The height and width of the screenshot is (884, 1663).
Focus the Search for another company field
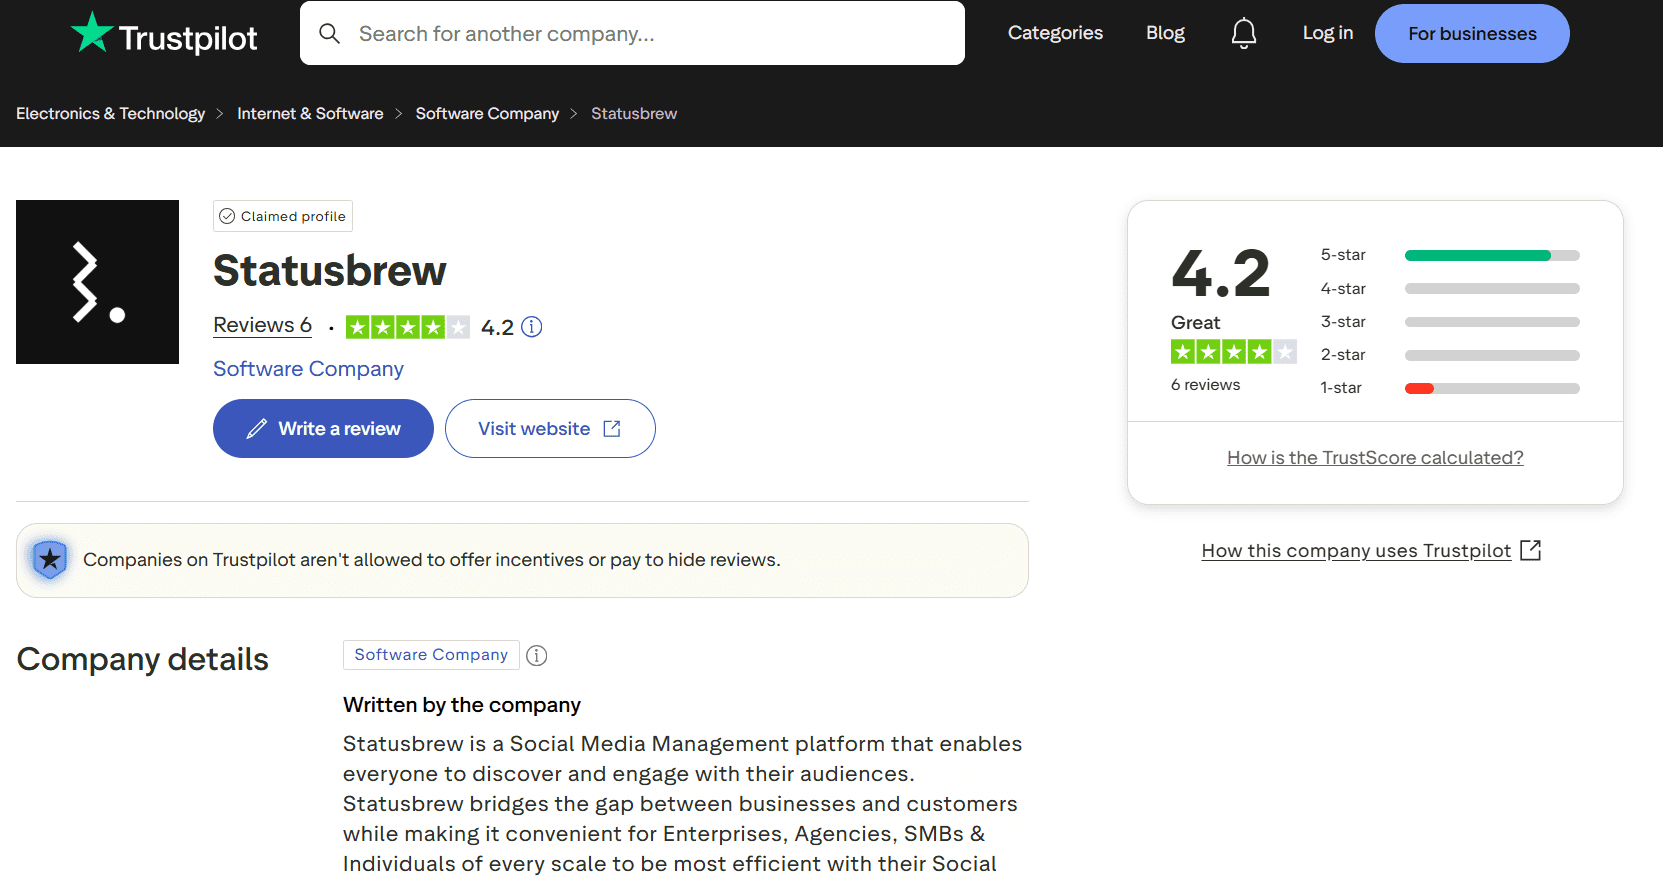click(632, 33)
